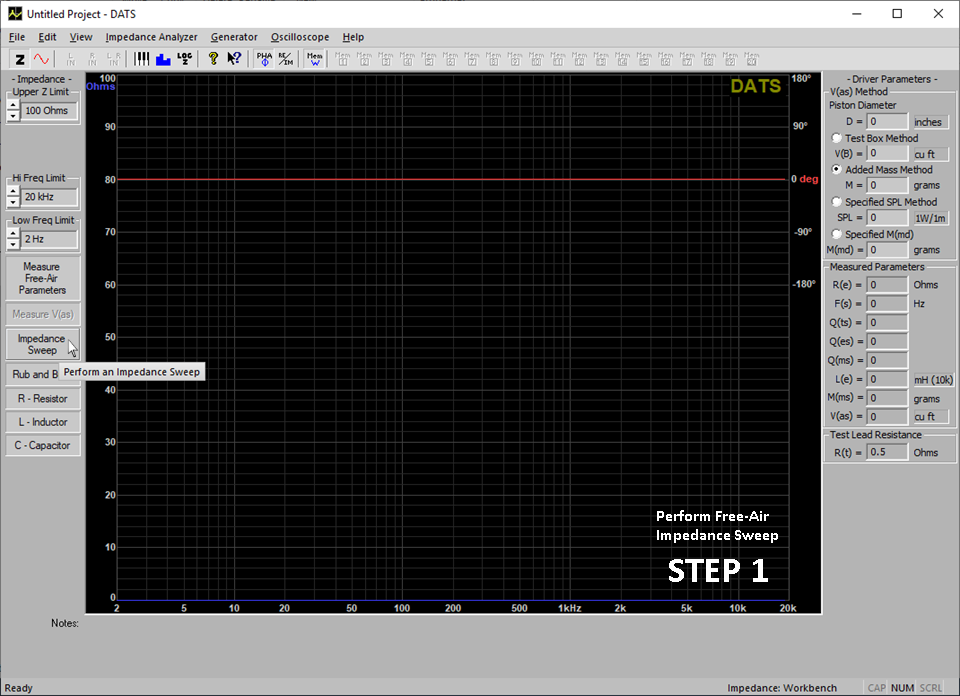Click the F(s) measured parameter field
This screenshot has width=960, height=696.
click(887, 304)
